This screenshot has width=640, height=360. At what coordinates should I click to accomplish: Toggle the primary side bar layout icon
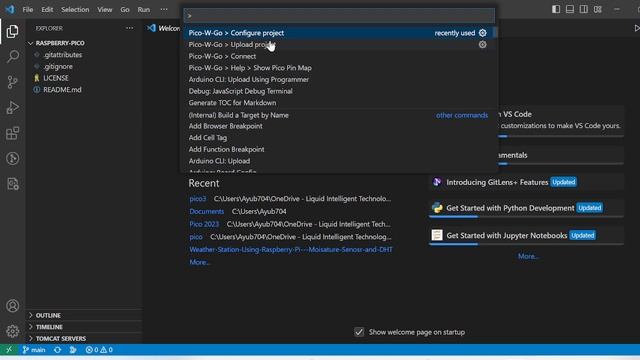[x=556, y=9]
